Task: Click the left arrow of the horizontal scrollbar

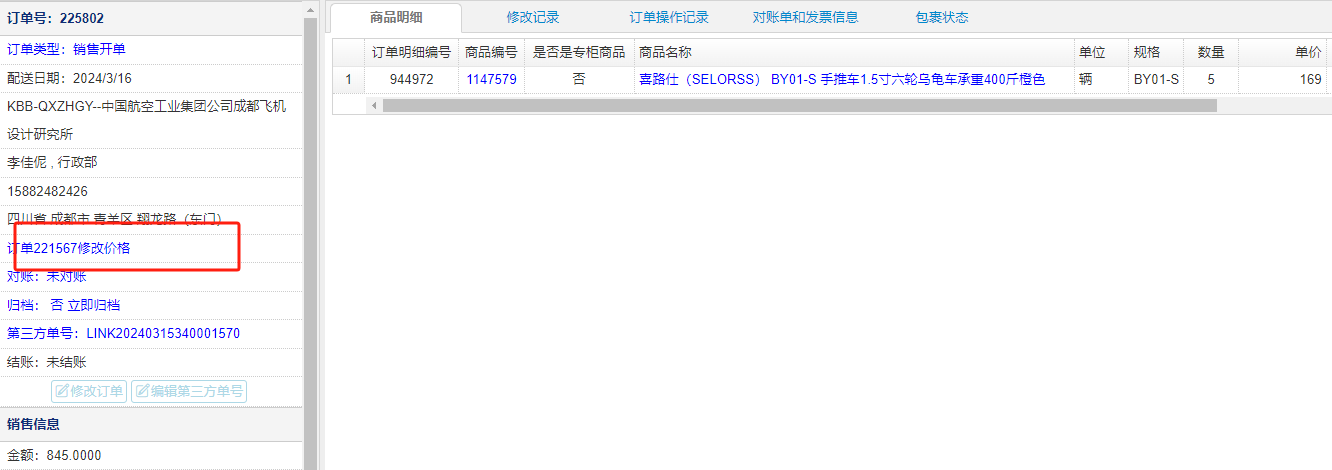Action: pyautogui.click(x=375, y=105)
